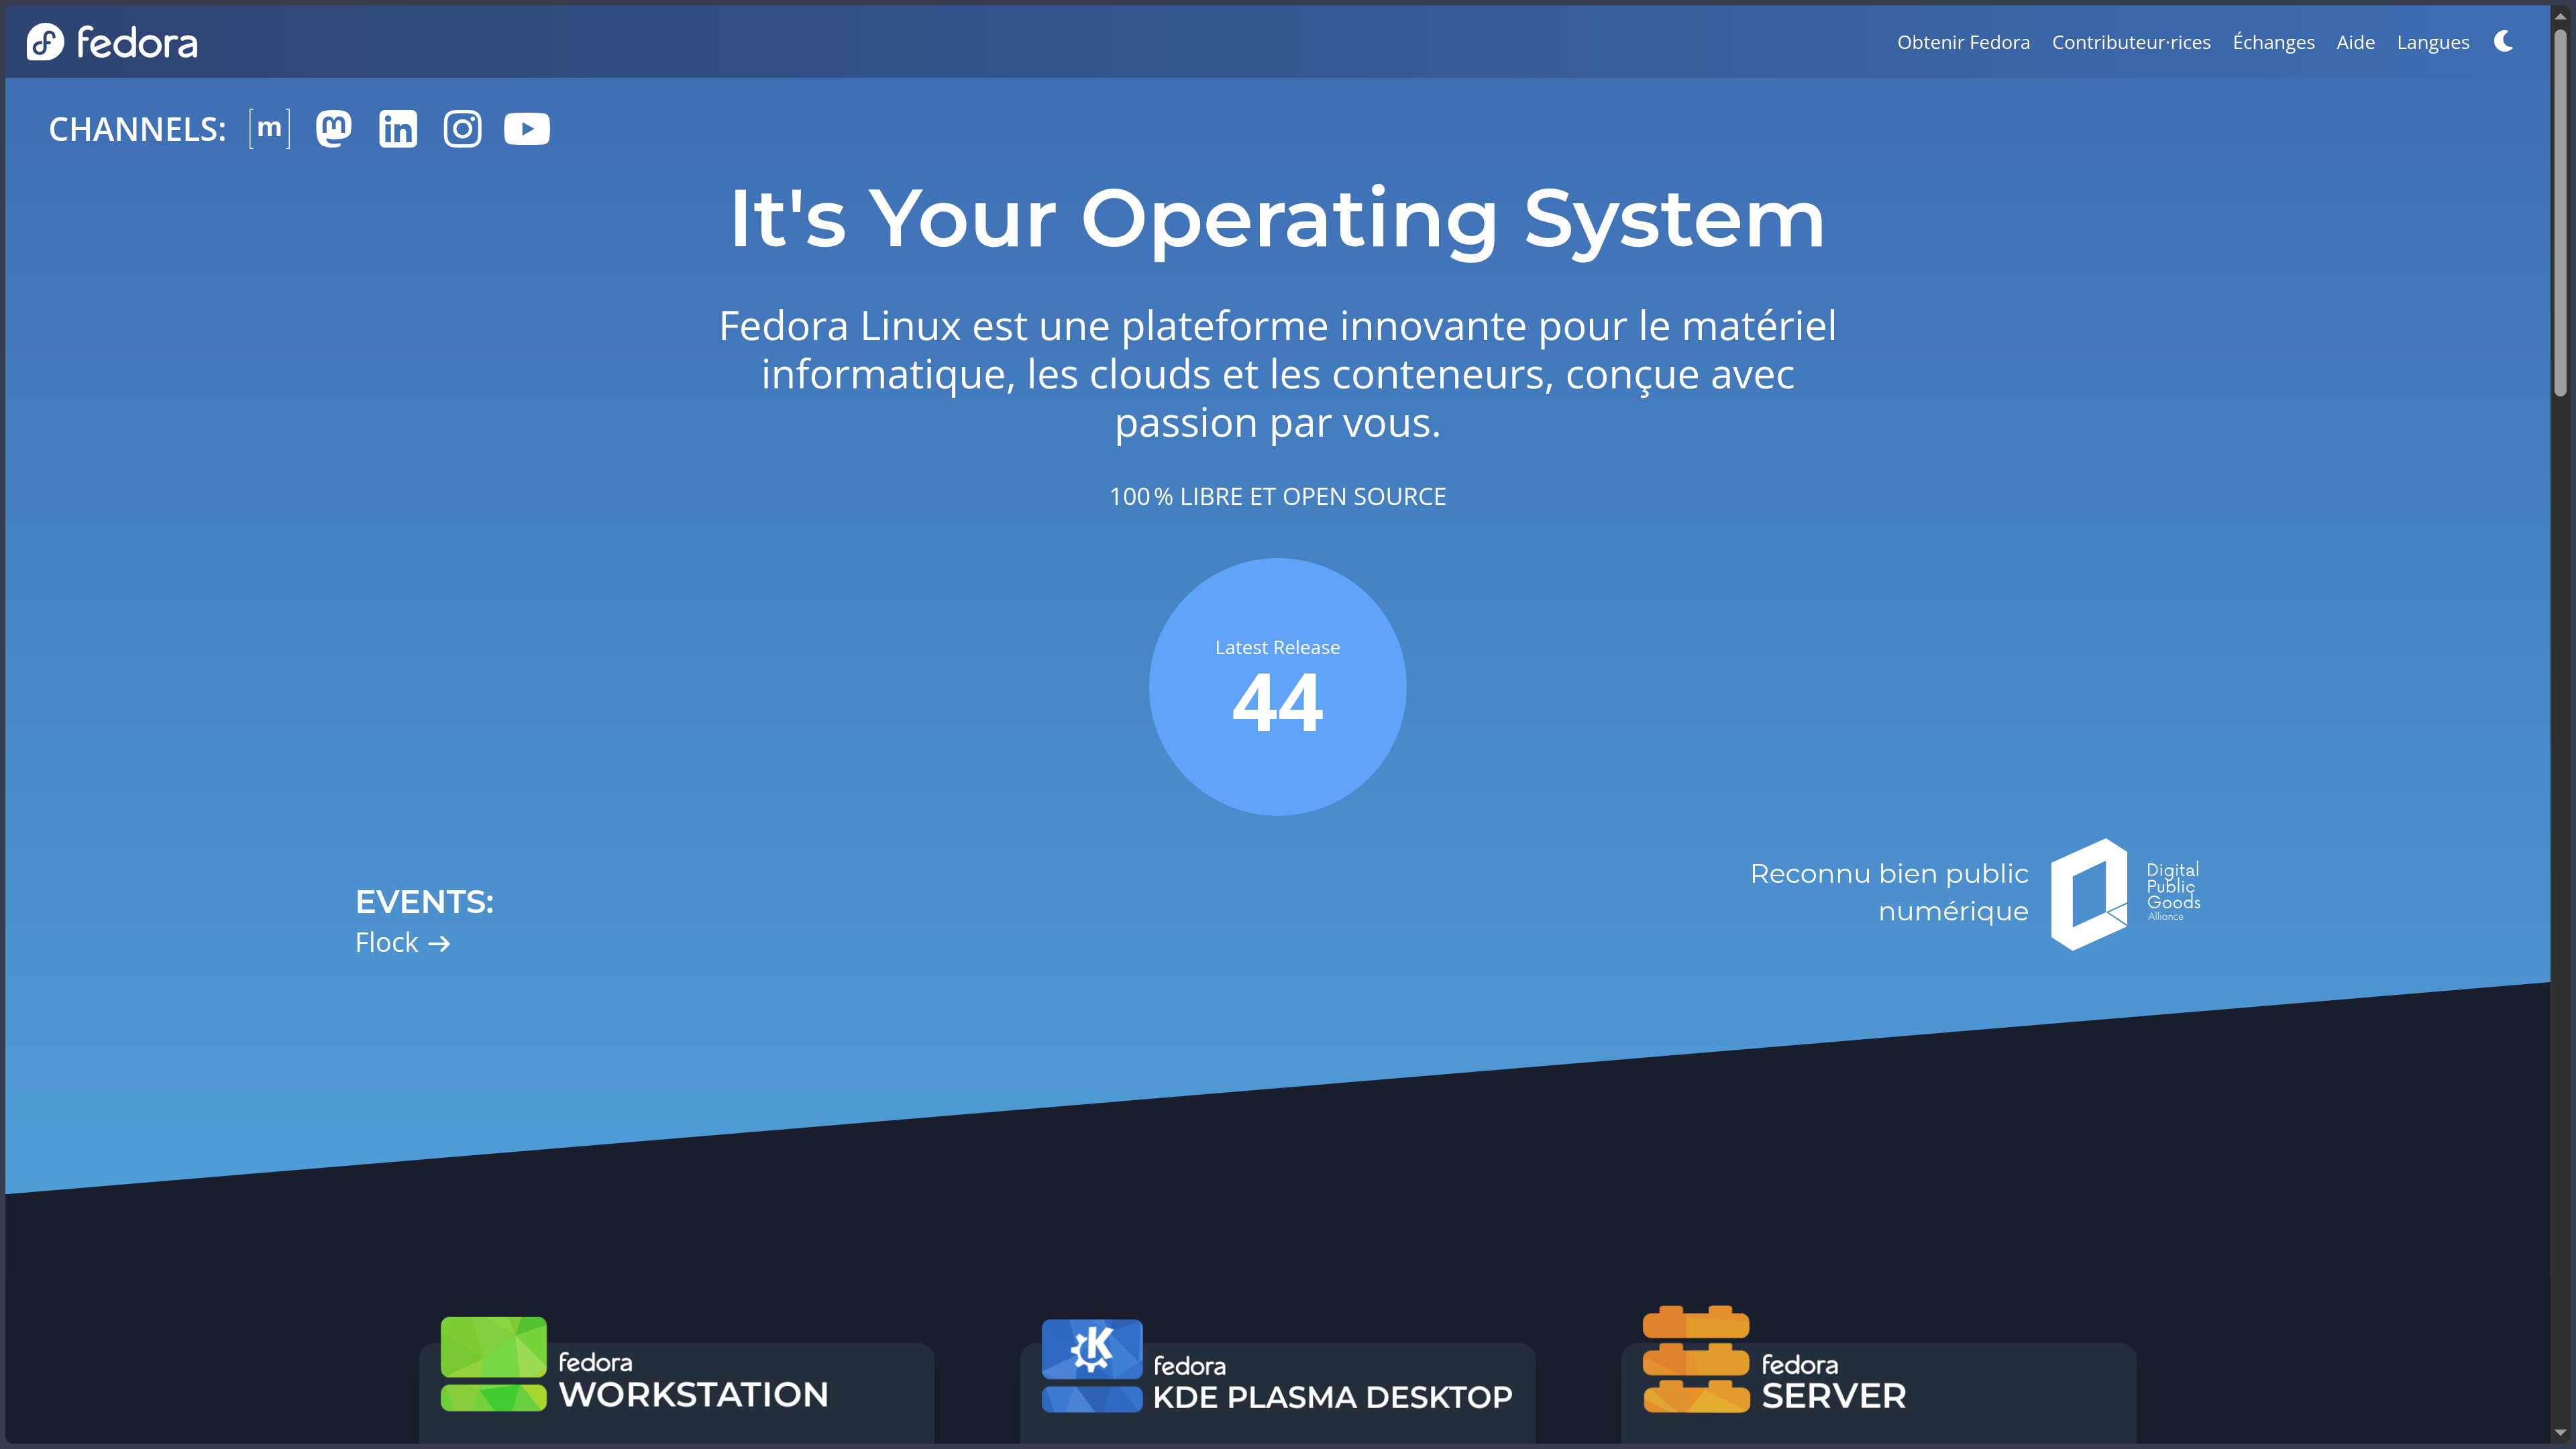Click the Fedora logo in header
The image size is (2576, 1449).
click(x=112, y=42)
